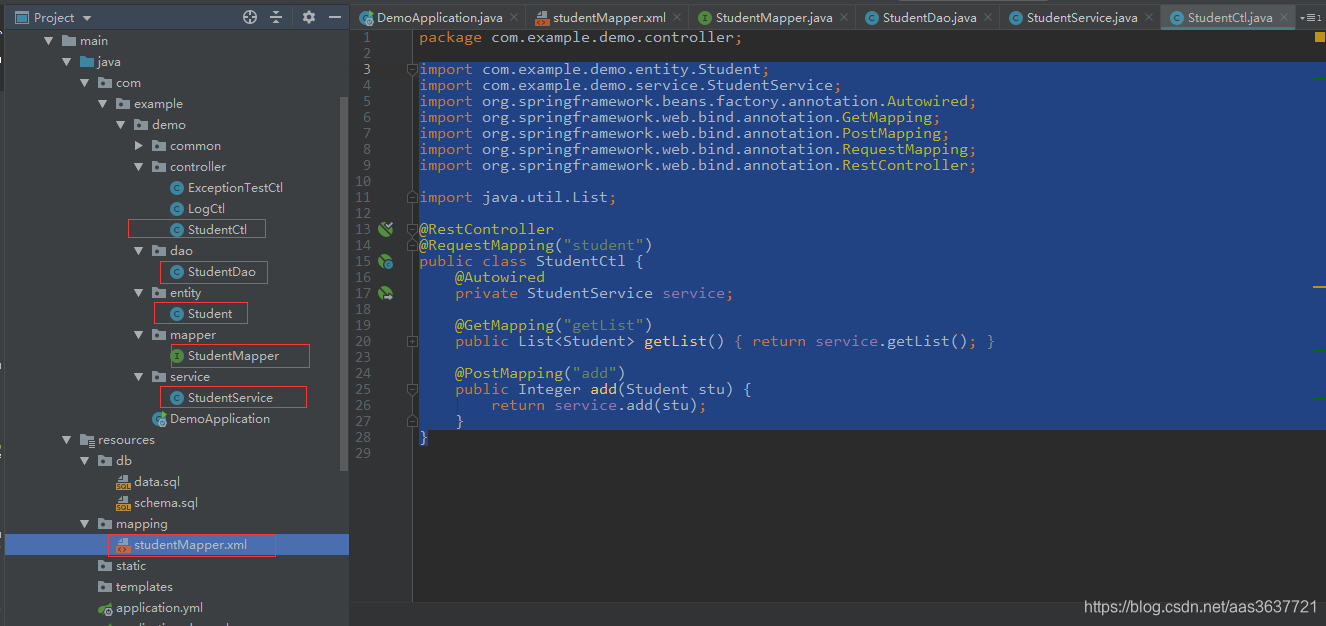The image size is (1326, 626).
Task: Click the class gutter icon on line 15
Action: (386, 261)
